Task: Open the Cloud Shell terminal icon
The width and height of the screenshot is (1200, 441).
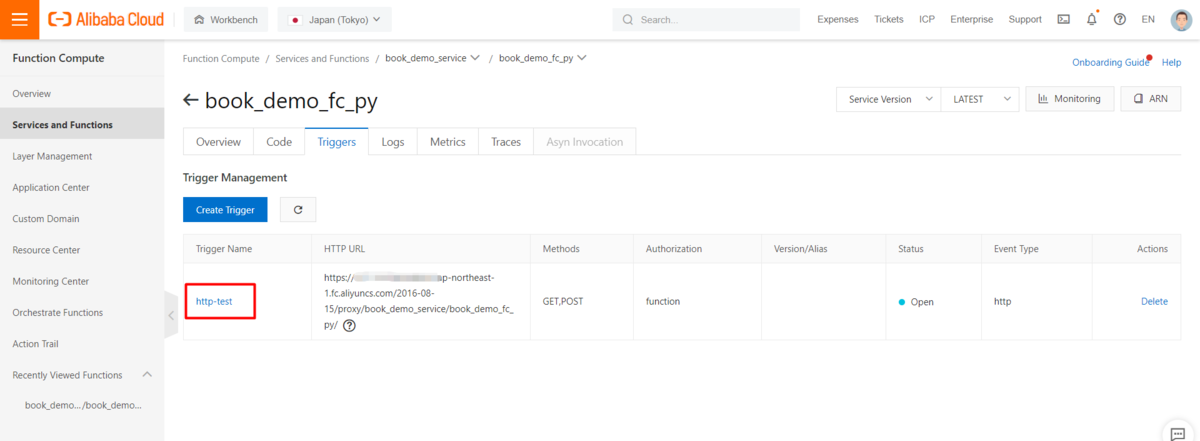Action: click(1063, 19)
